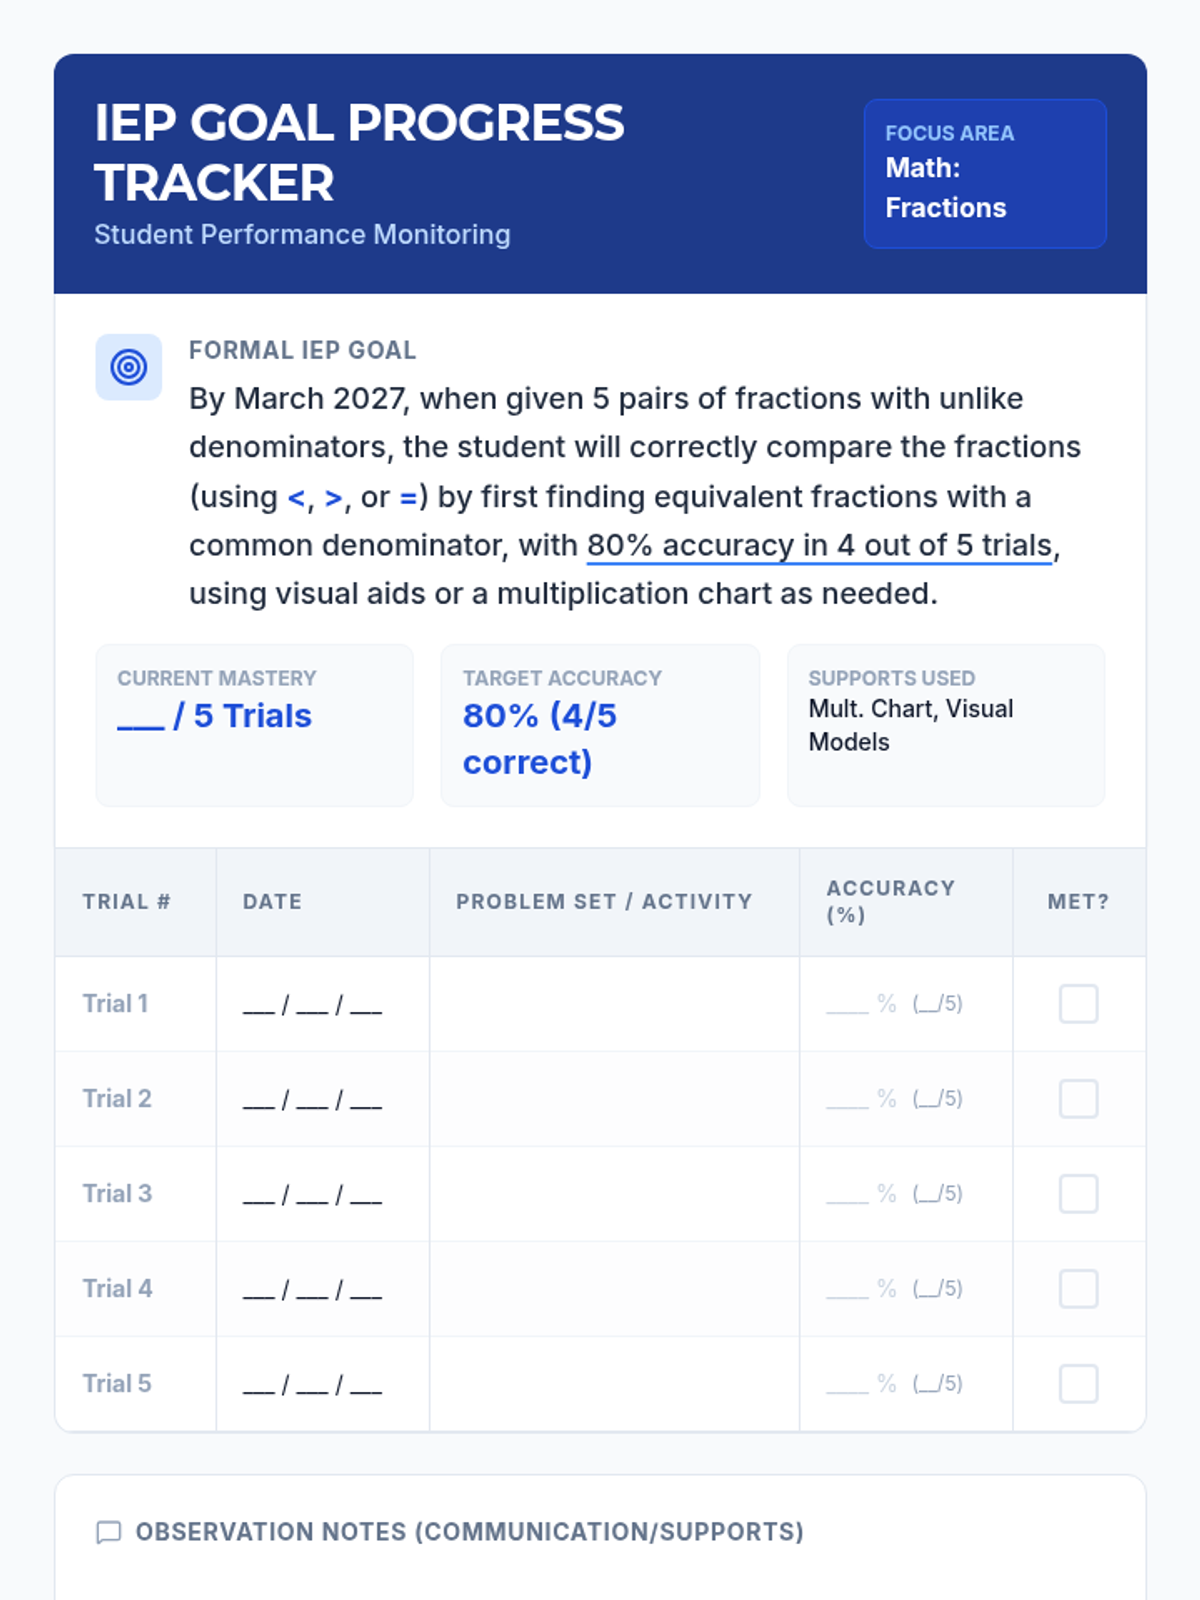Click the Trial 1 problem set cell
This screenshot has width=1200, height=1600.
click(614, 1003)
